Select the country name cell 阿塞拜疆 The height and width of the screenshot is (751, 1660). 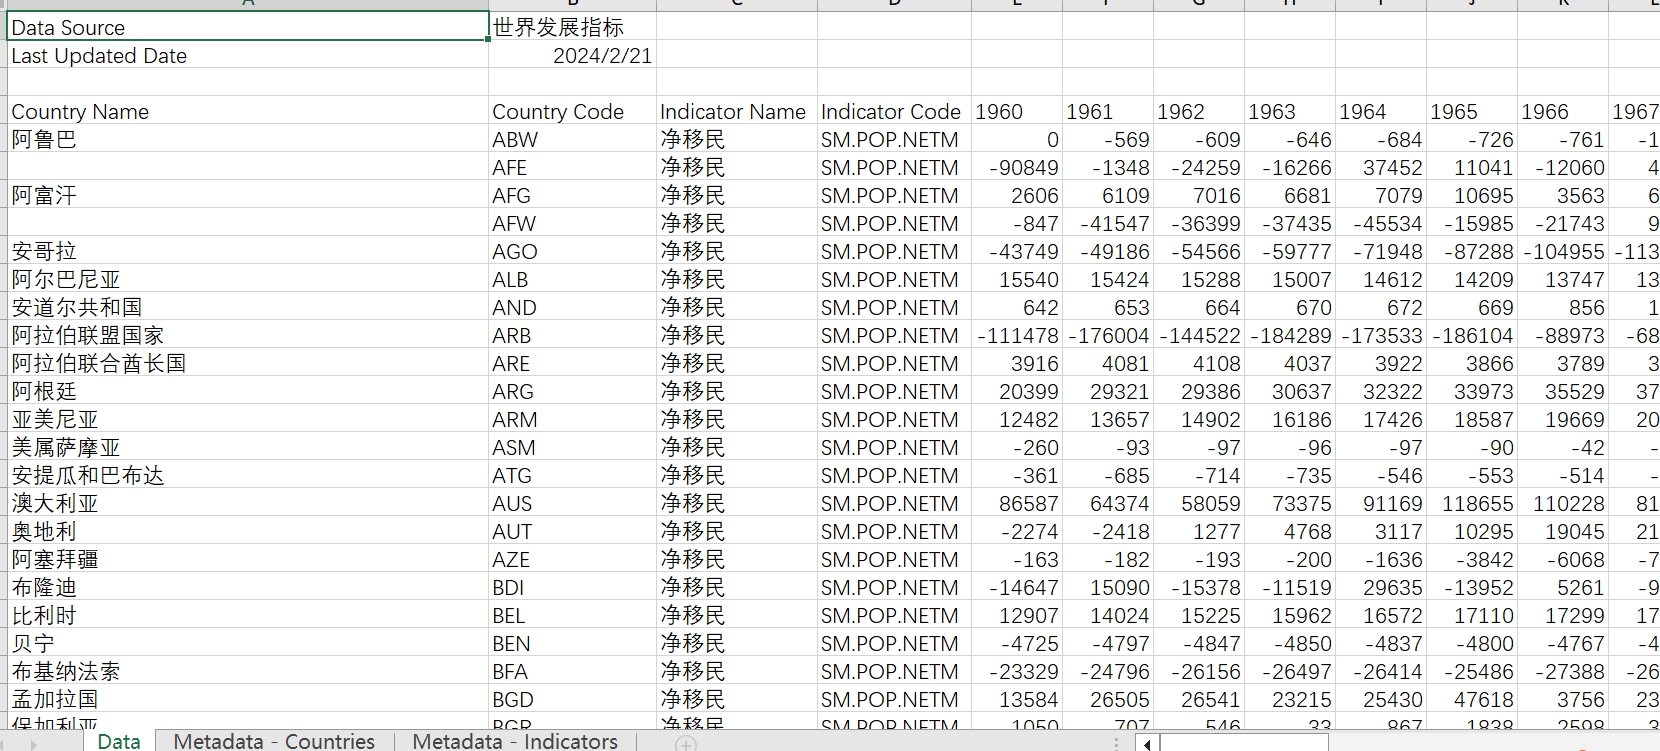[x=248, y=559]
